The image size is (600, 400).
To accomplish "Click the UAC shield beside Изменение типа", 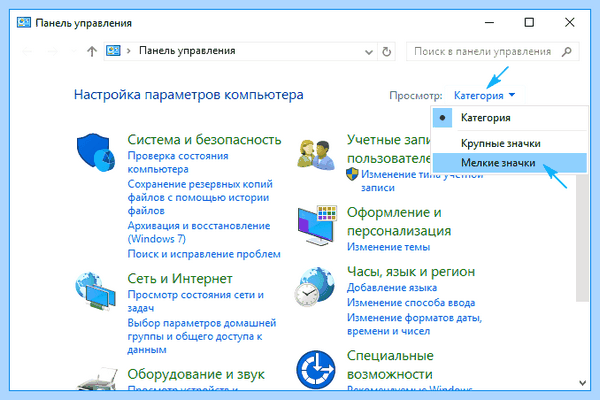I will (352, 174).
